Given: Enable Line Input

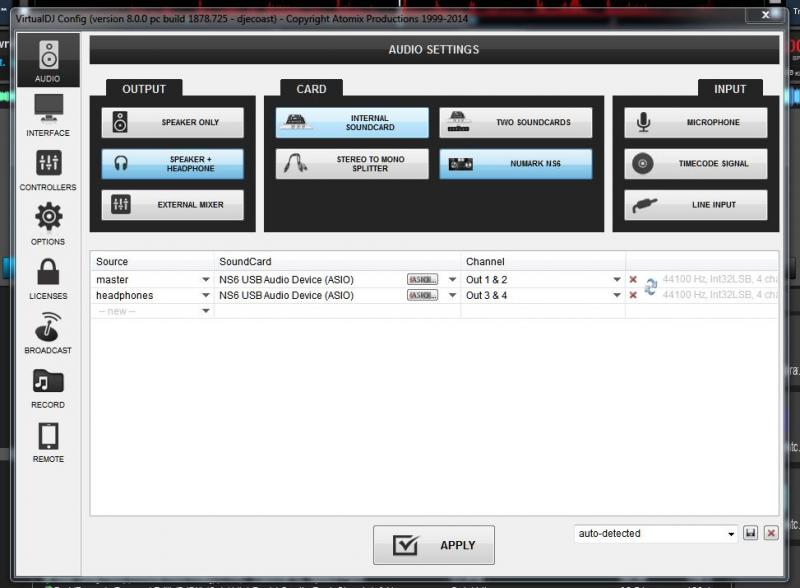Looking at the screenshot, I should coord(695,205).
